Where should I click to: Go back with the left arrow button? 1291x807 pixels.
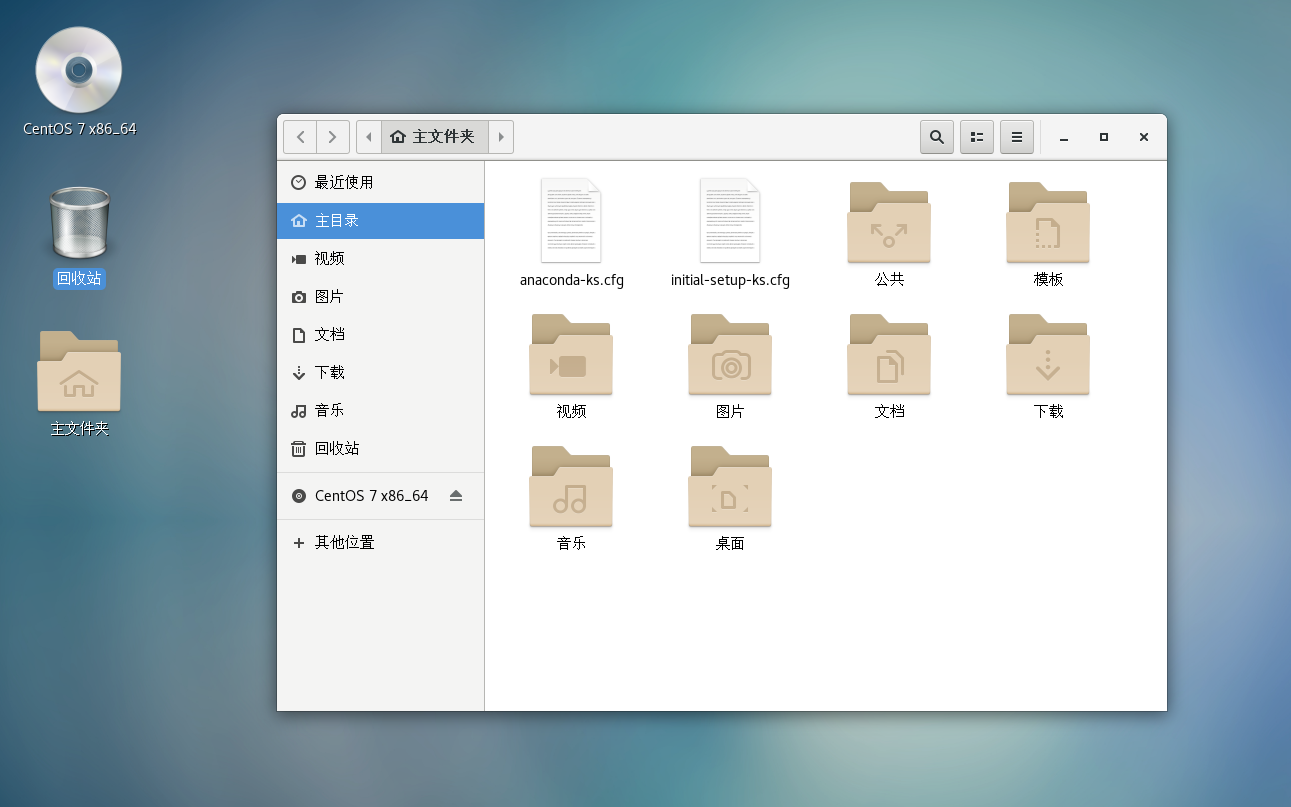300,137
